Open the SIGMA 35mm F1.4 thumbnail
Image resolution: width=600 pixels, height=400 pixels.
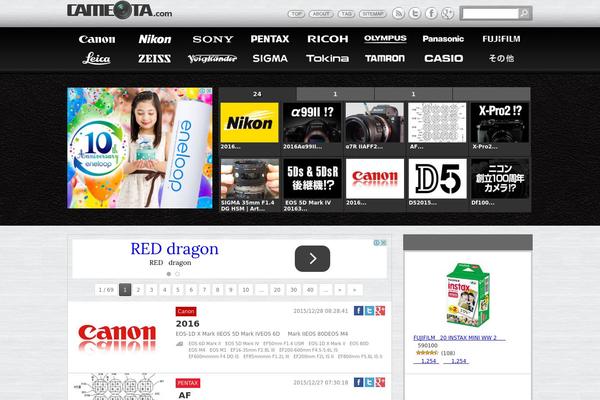pyautogui.click(x=249, y=179)
